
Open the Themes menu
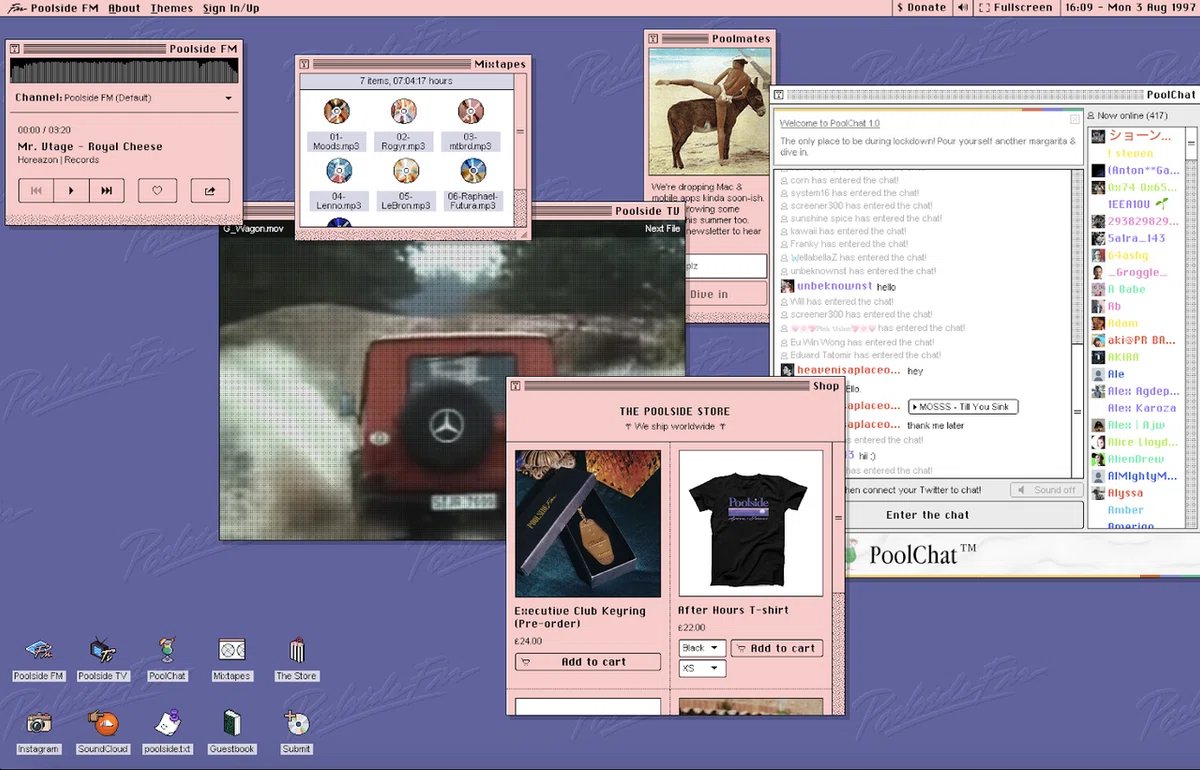[171, 8]
